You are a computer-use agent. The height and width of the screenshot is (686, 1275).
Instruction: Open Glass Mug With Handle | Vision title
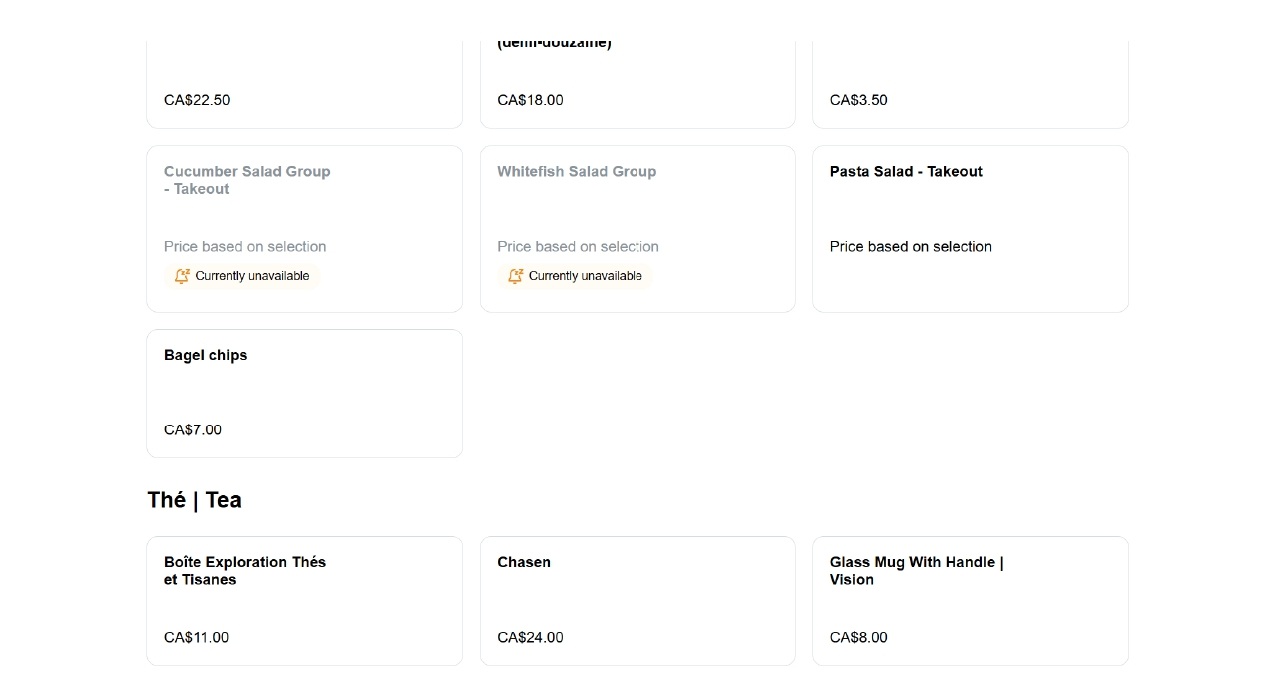[x=916, y=571]
